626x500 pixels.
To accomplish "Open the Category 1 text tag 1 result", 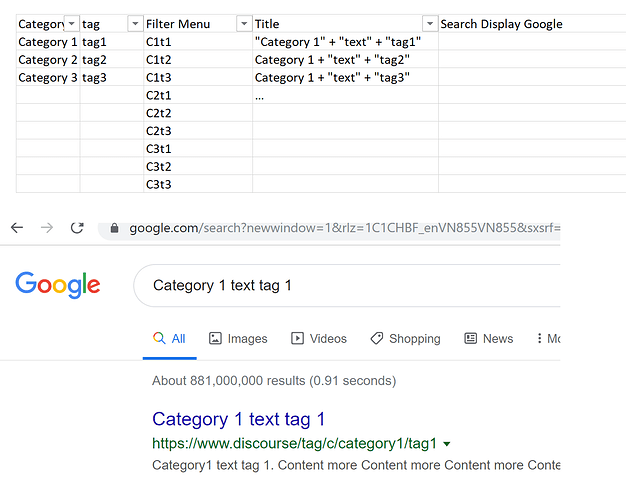I will 238,419.
